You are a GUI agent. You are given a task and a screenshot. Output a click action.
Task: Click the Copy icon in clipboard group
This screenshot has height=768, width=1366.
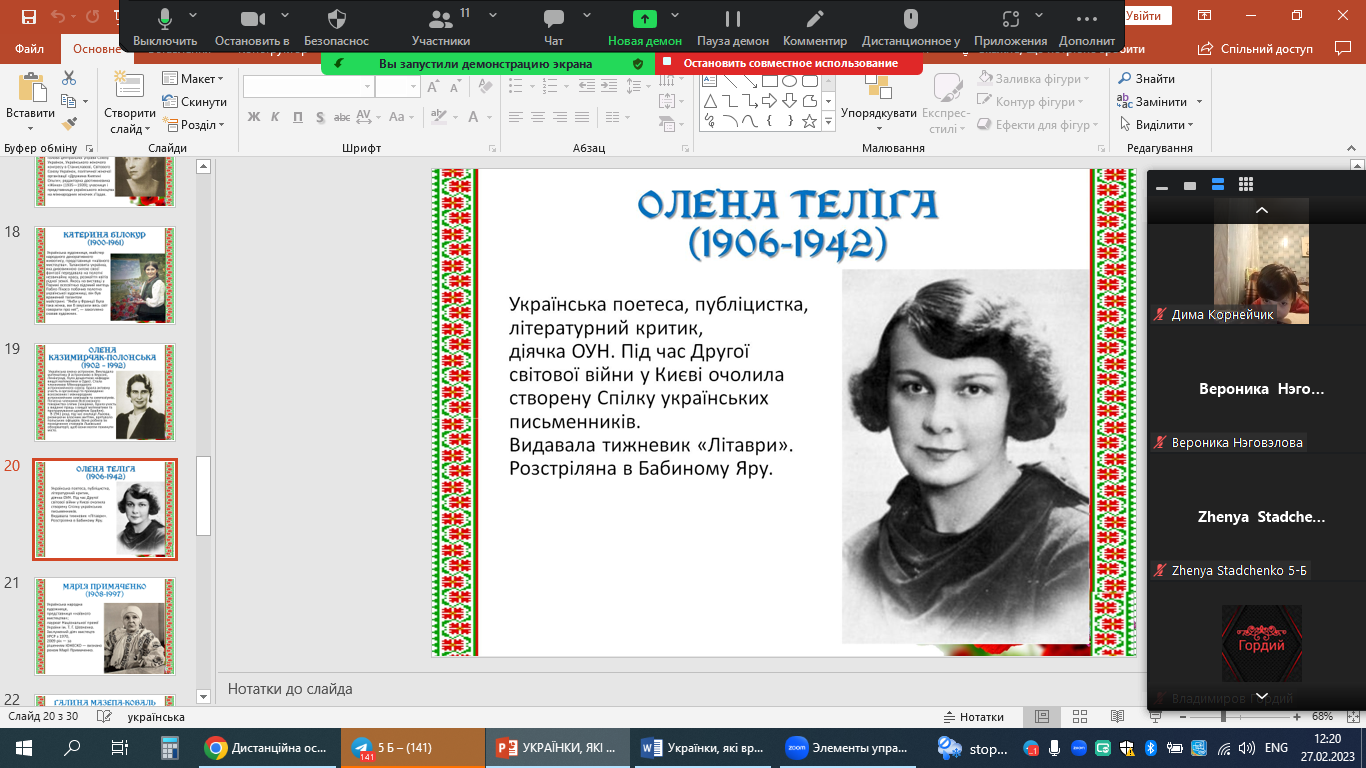coord(69,101)
